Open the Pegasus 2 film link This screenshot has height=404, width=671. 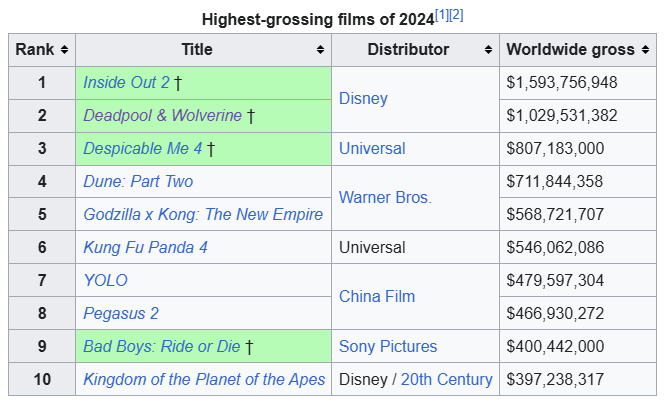click(121, 313)
